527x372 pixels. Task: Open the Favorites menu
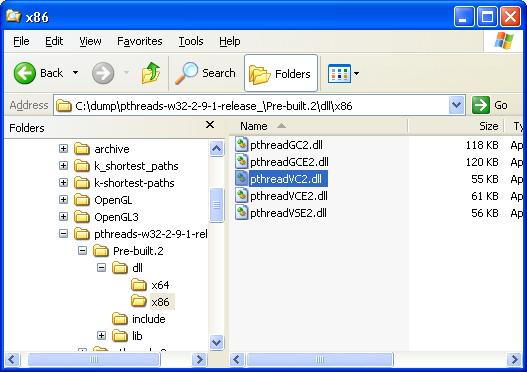(x=139, y=41)
